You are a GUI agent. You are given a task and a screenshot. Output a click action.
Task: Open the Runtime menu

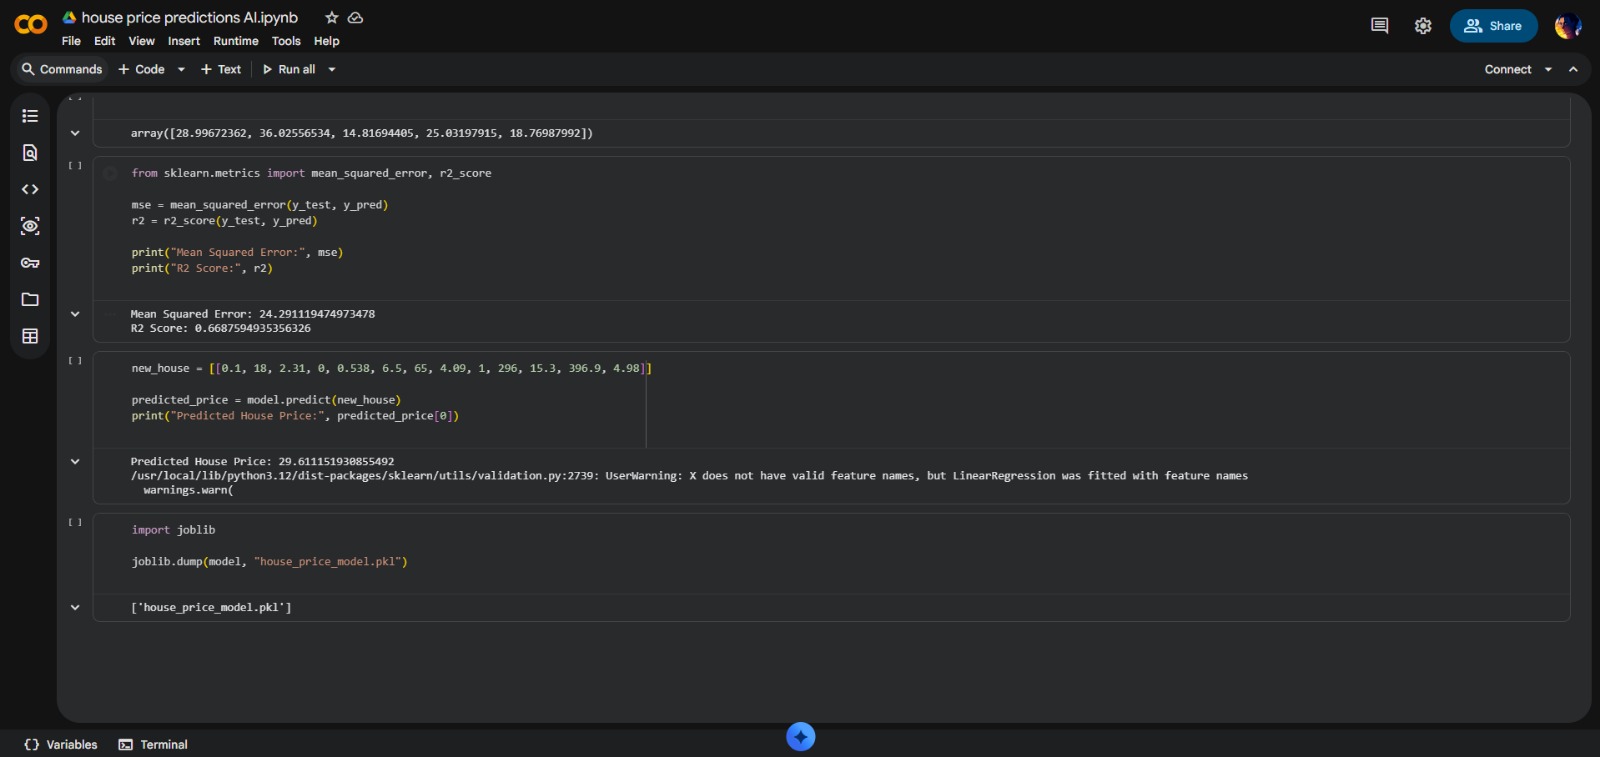click(235, 41)
